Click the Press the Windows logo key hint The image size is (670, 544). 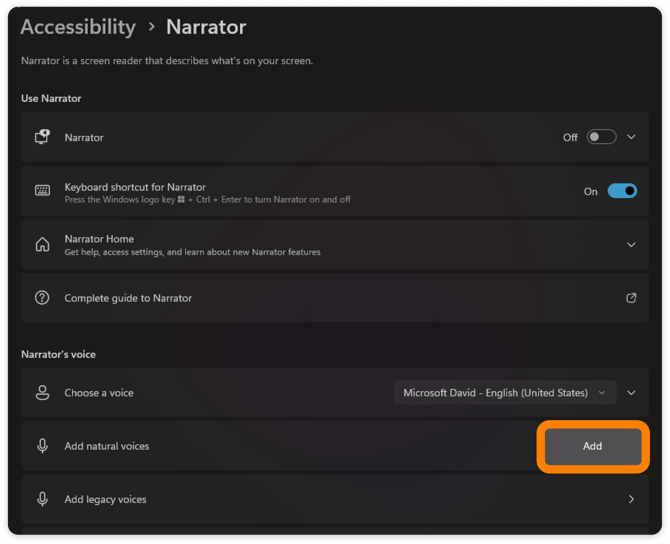(207, 200)
